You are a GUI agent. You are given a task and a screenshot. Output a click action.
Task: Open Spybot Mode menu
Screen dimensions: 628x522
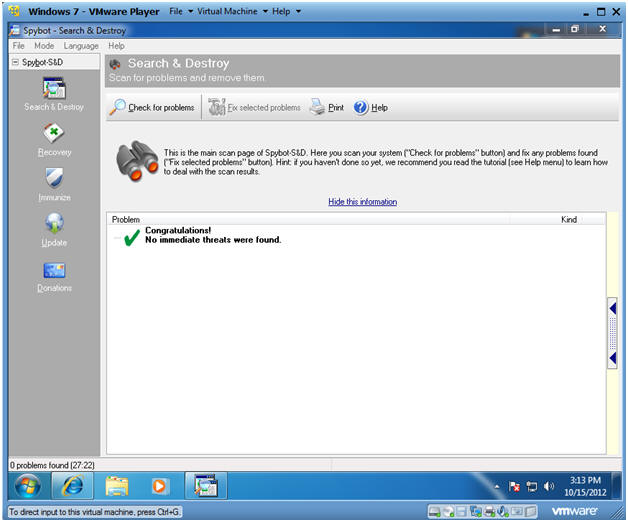[44, 46]
